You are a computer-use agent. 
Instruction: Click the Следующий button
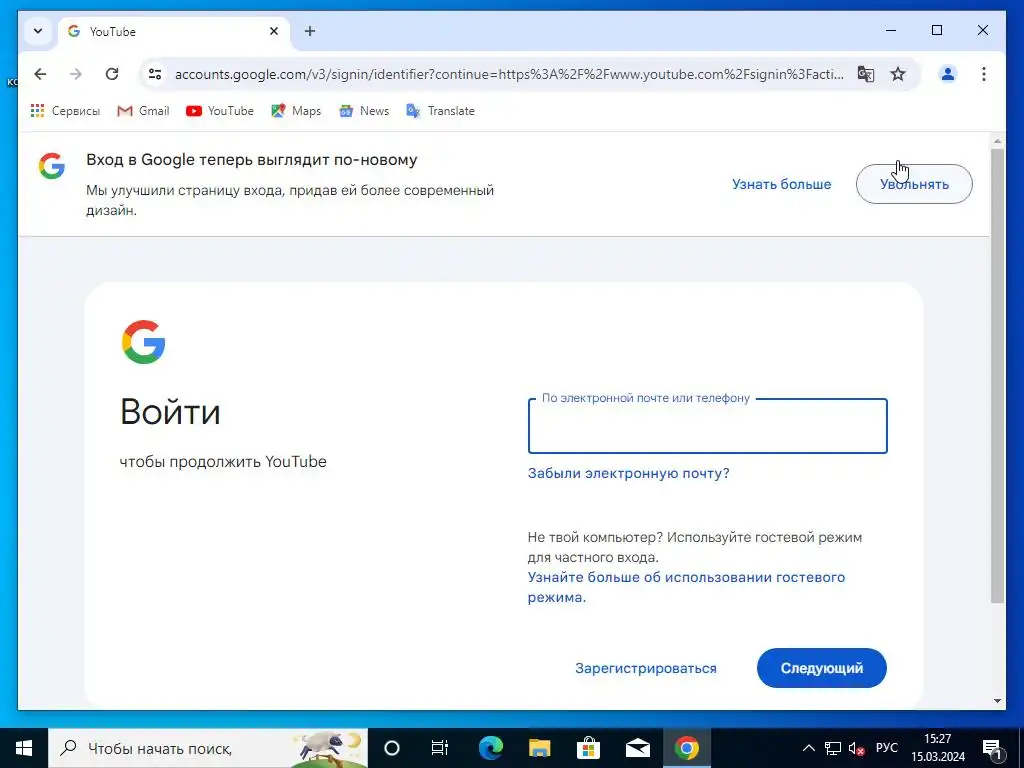(x=822, y=668)
